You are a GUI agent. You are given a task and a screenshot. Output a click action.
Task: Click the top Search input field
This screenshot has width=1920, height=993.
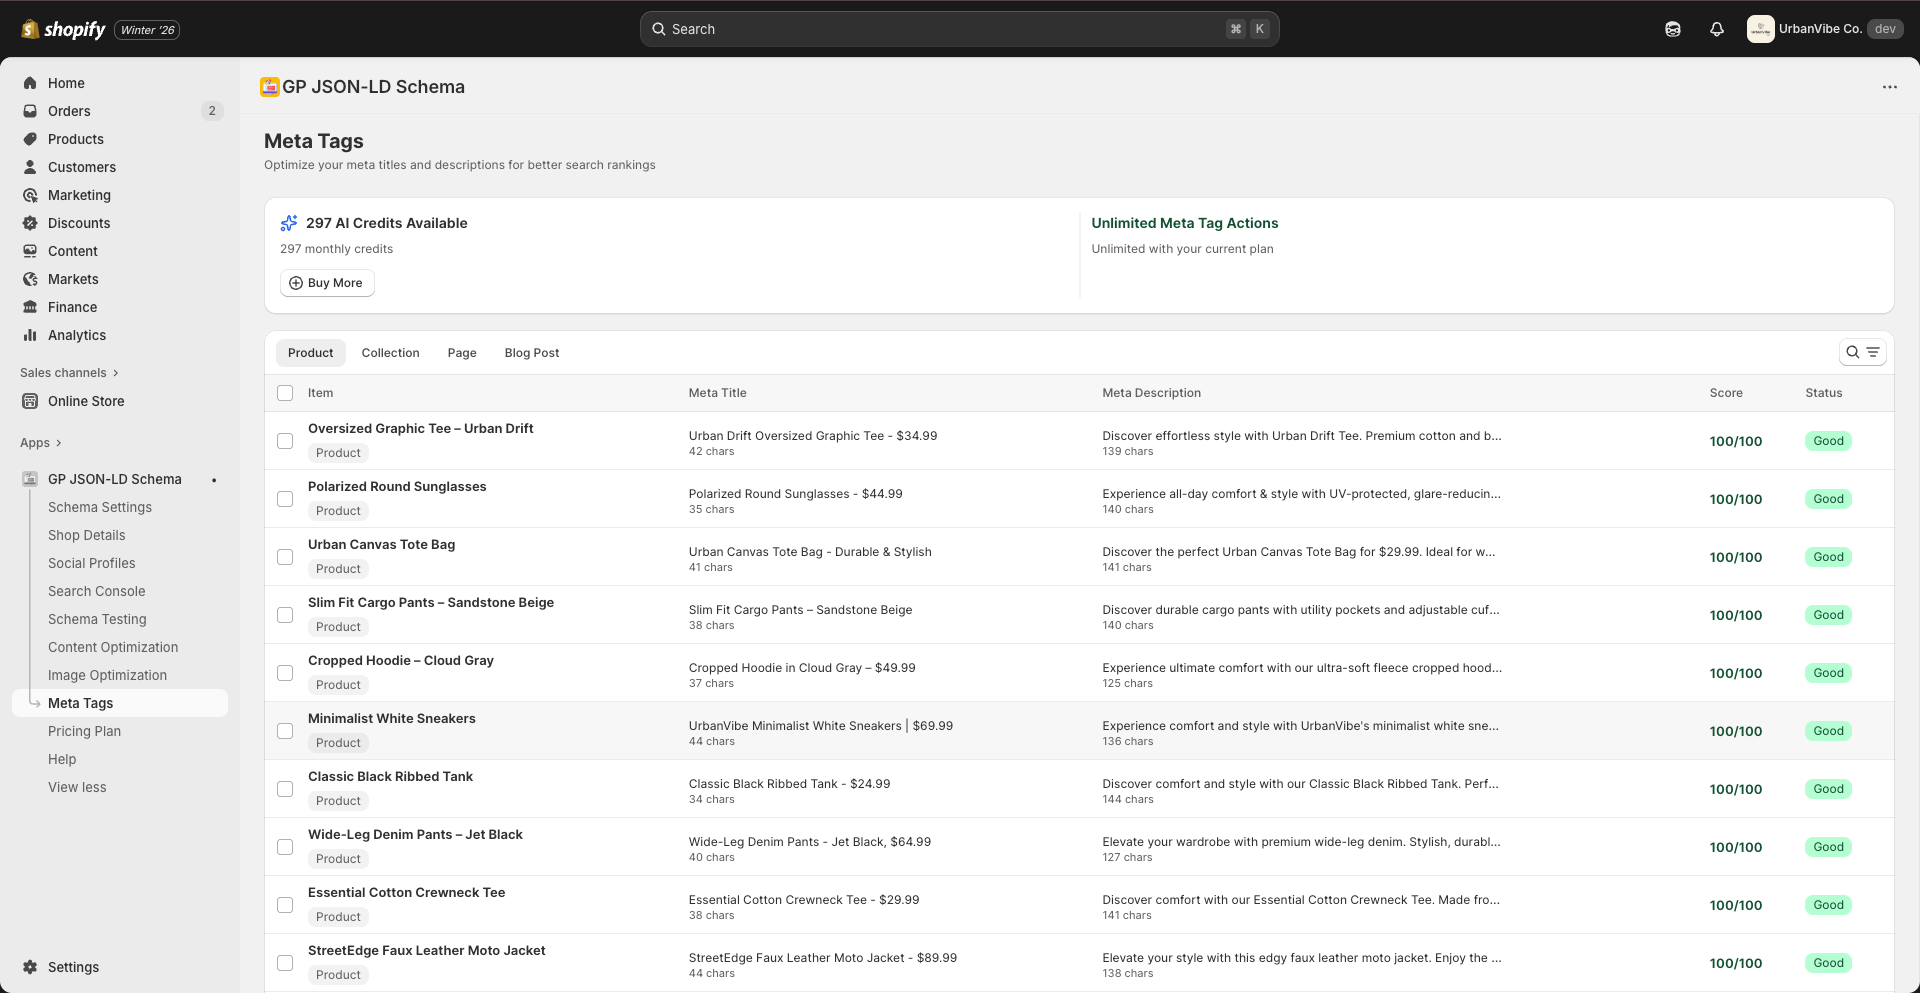tap(940, 29)
